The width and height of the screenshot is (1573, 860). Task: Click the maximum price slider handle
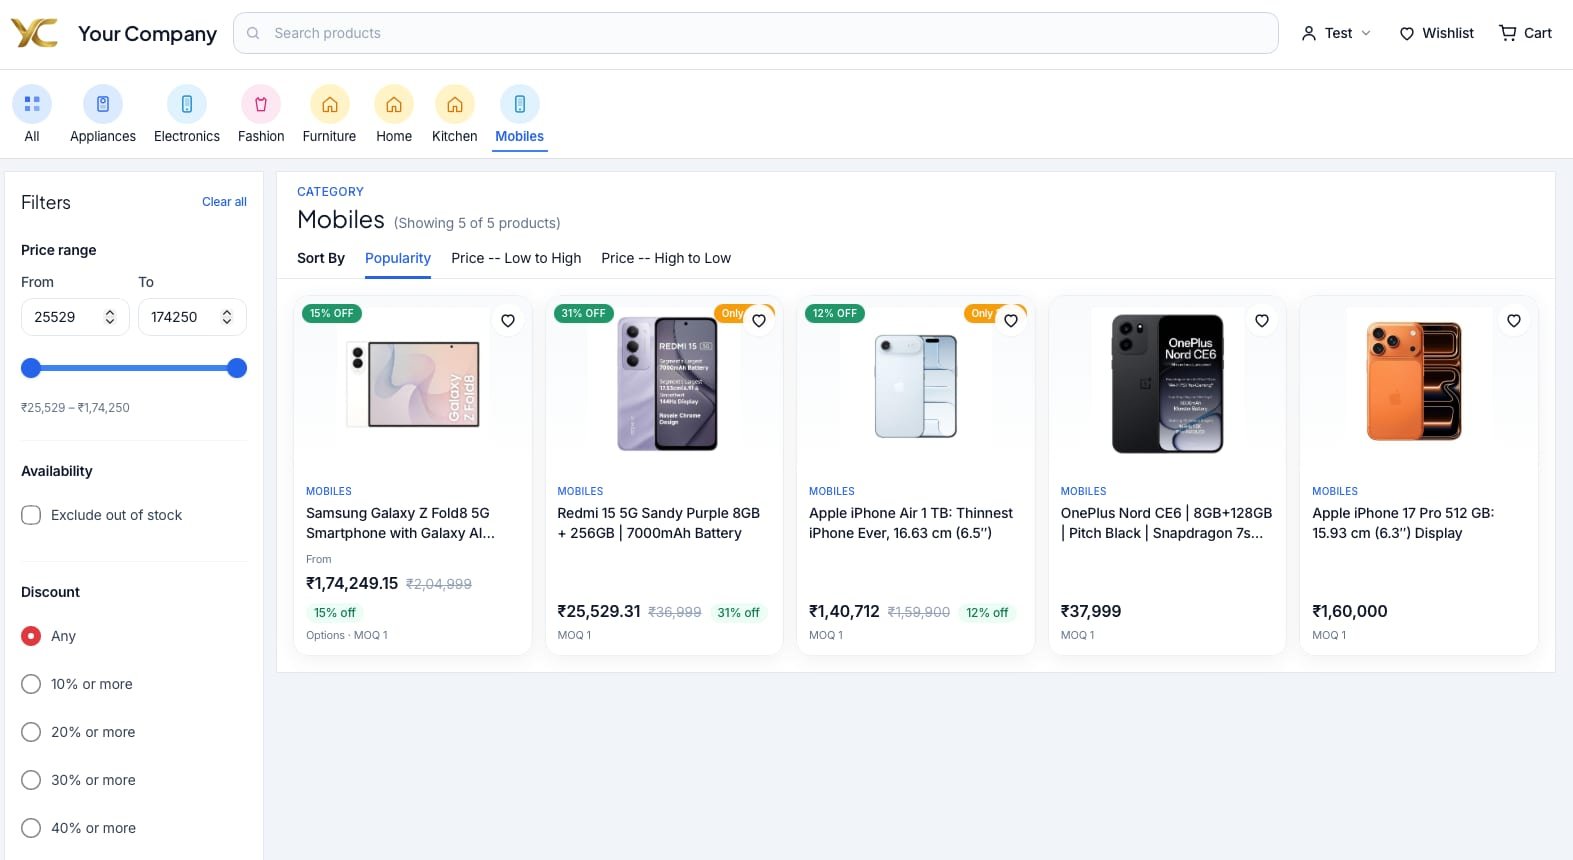pyautogui.click(x=237, y=368)
